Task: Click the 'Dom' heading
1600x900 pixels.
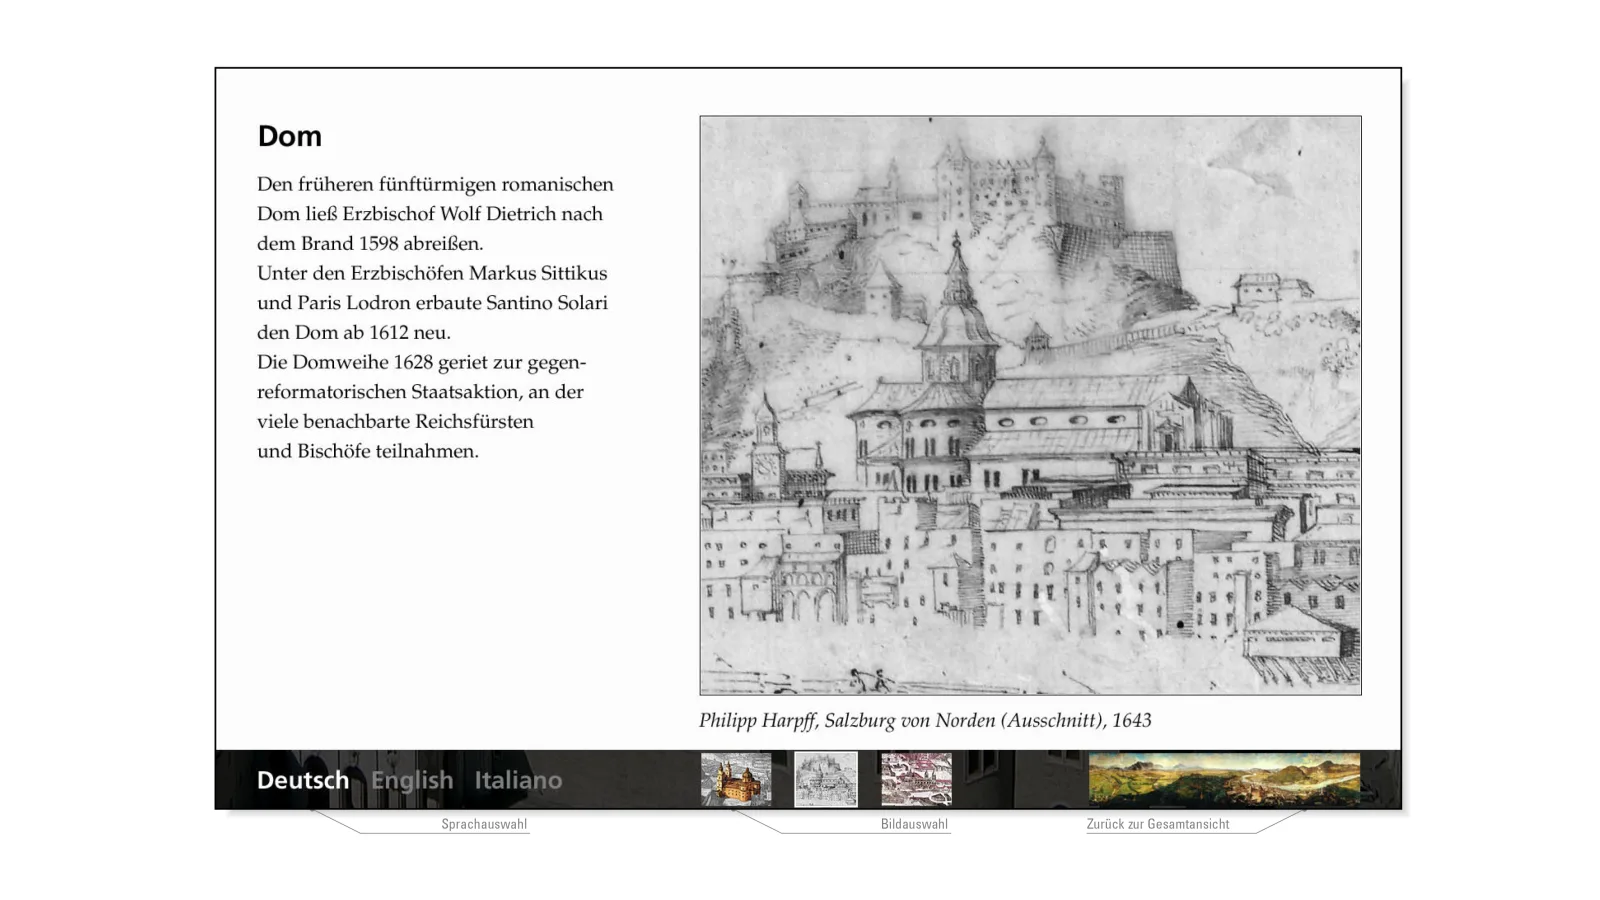Action: pos(290,136)
